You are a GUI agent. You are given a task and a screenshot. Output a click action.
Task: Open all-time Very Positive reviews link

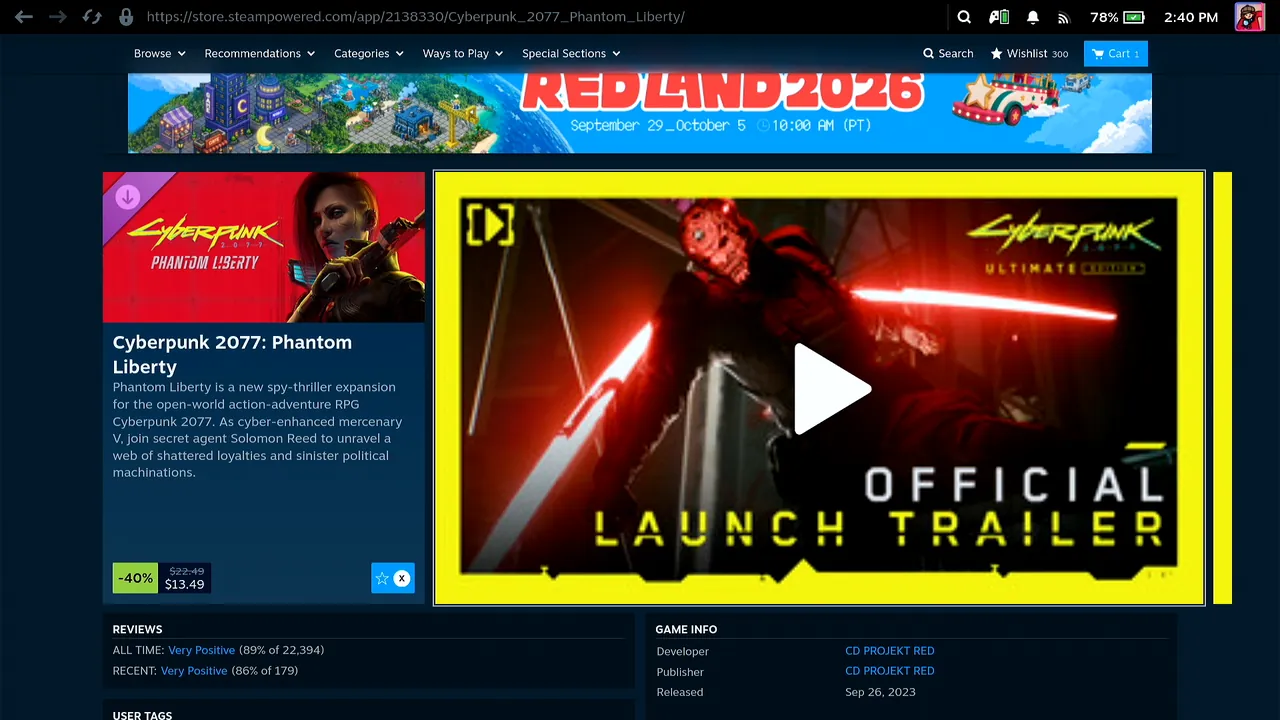(x=201, y=650)
